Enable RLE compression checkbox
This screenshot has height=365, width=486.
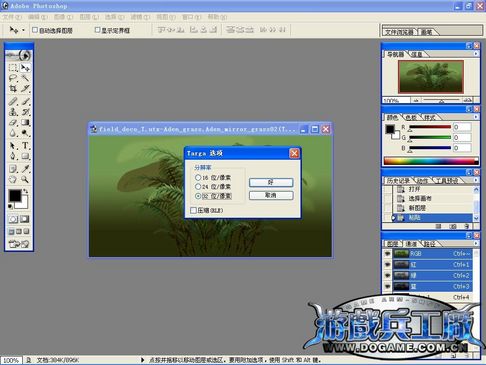pyautogui.click(x=193, y=210)
